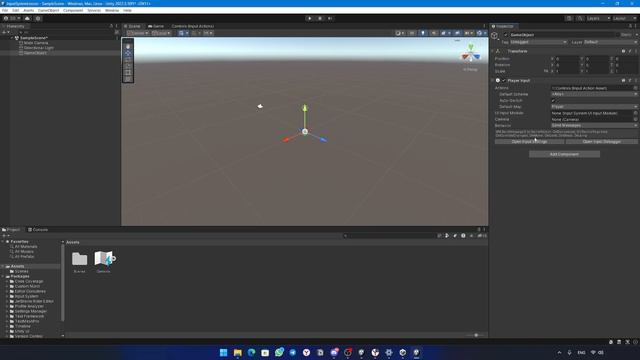Click the red X axis cone on the orientation gizmo
The width and height of the screenshot is (640, 360).
tap(465, 57)
